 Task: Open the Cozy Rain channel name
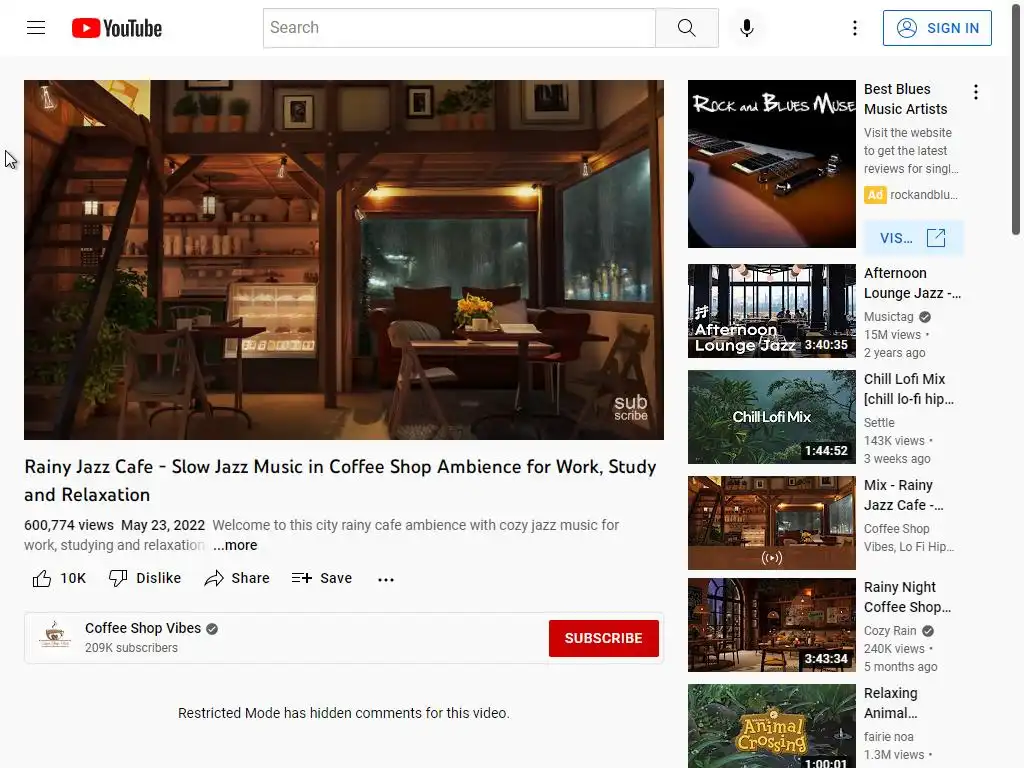889,631
